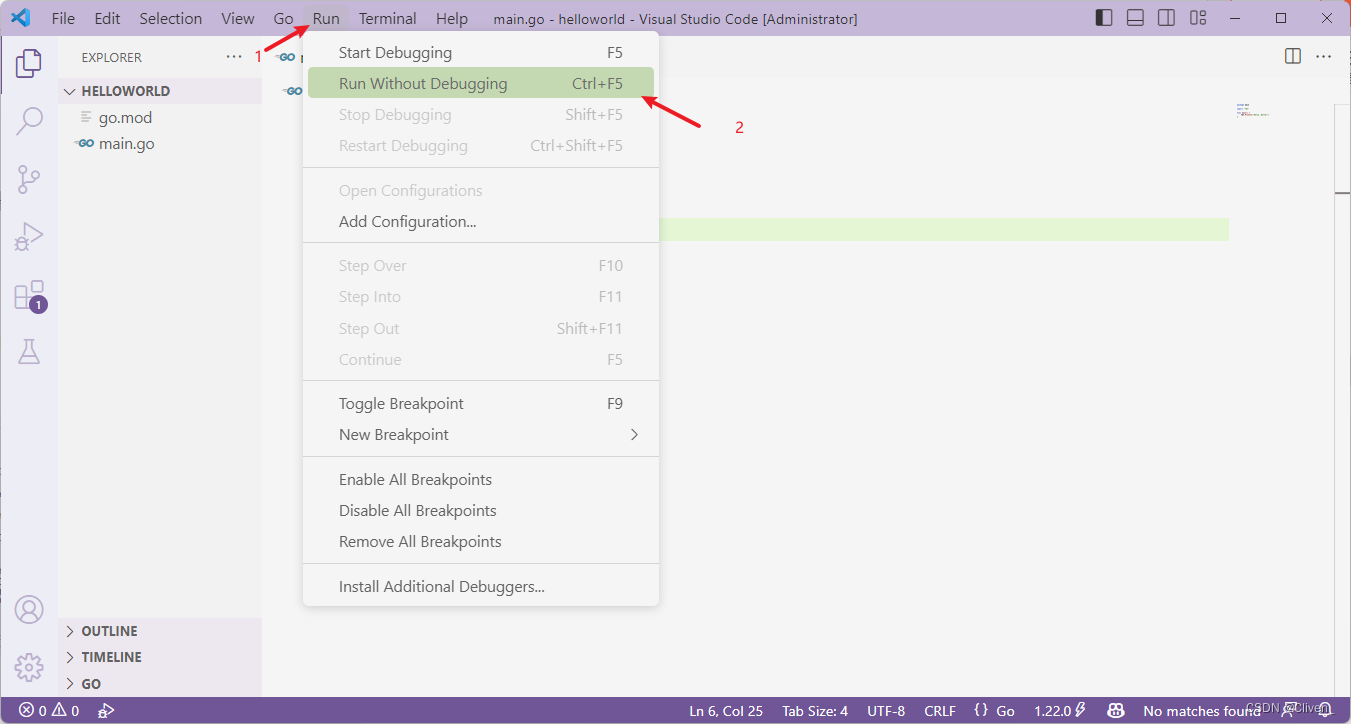Open the notifications bell in the status bar

coord(1325,711)
